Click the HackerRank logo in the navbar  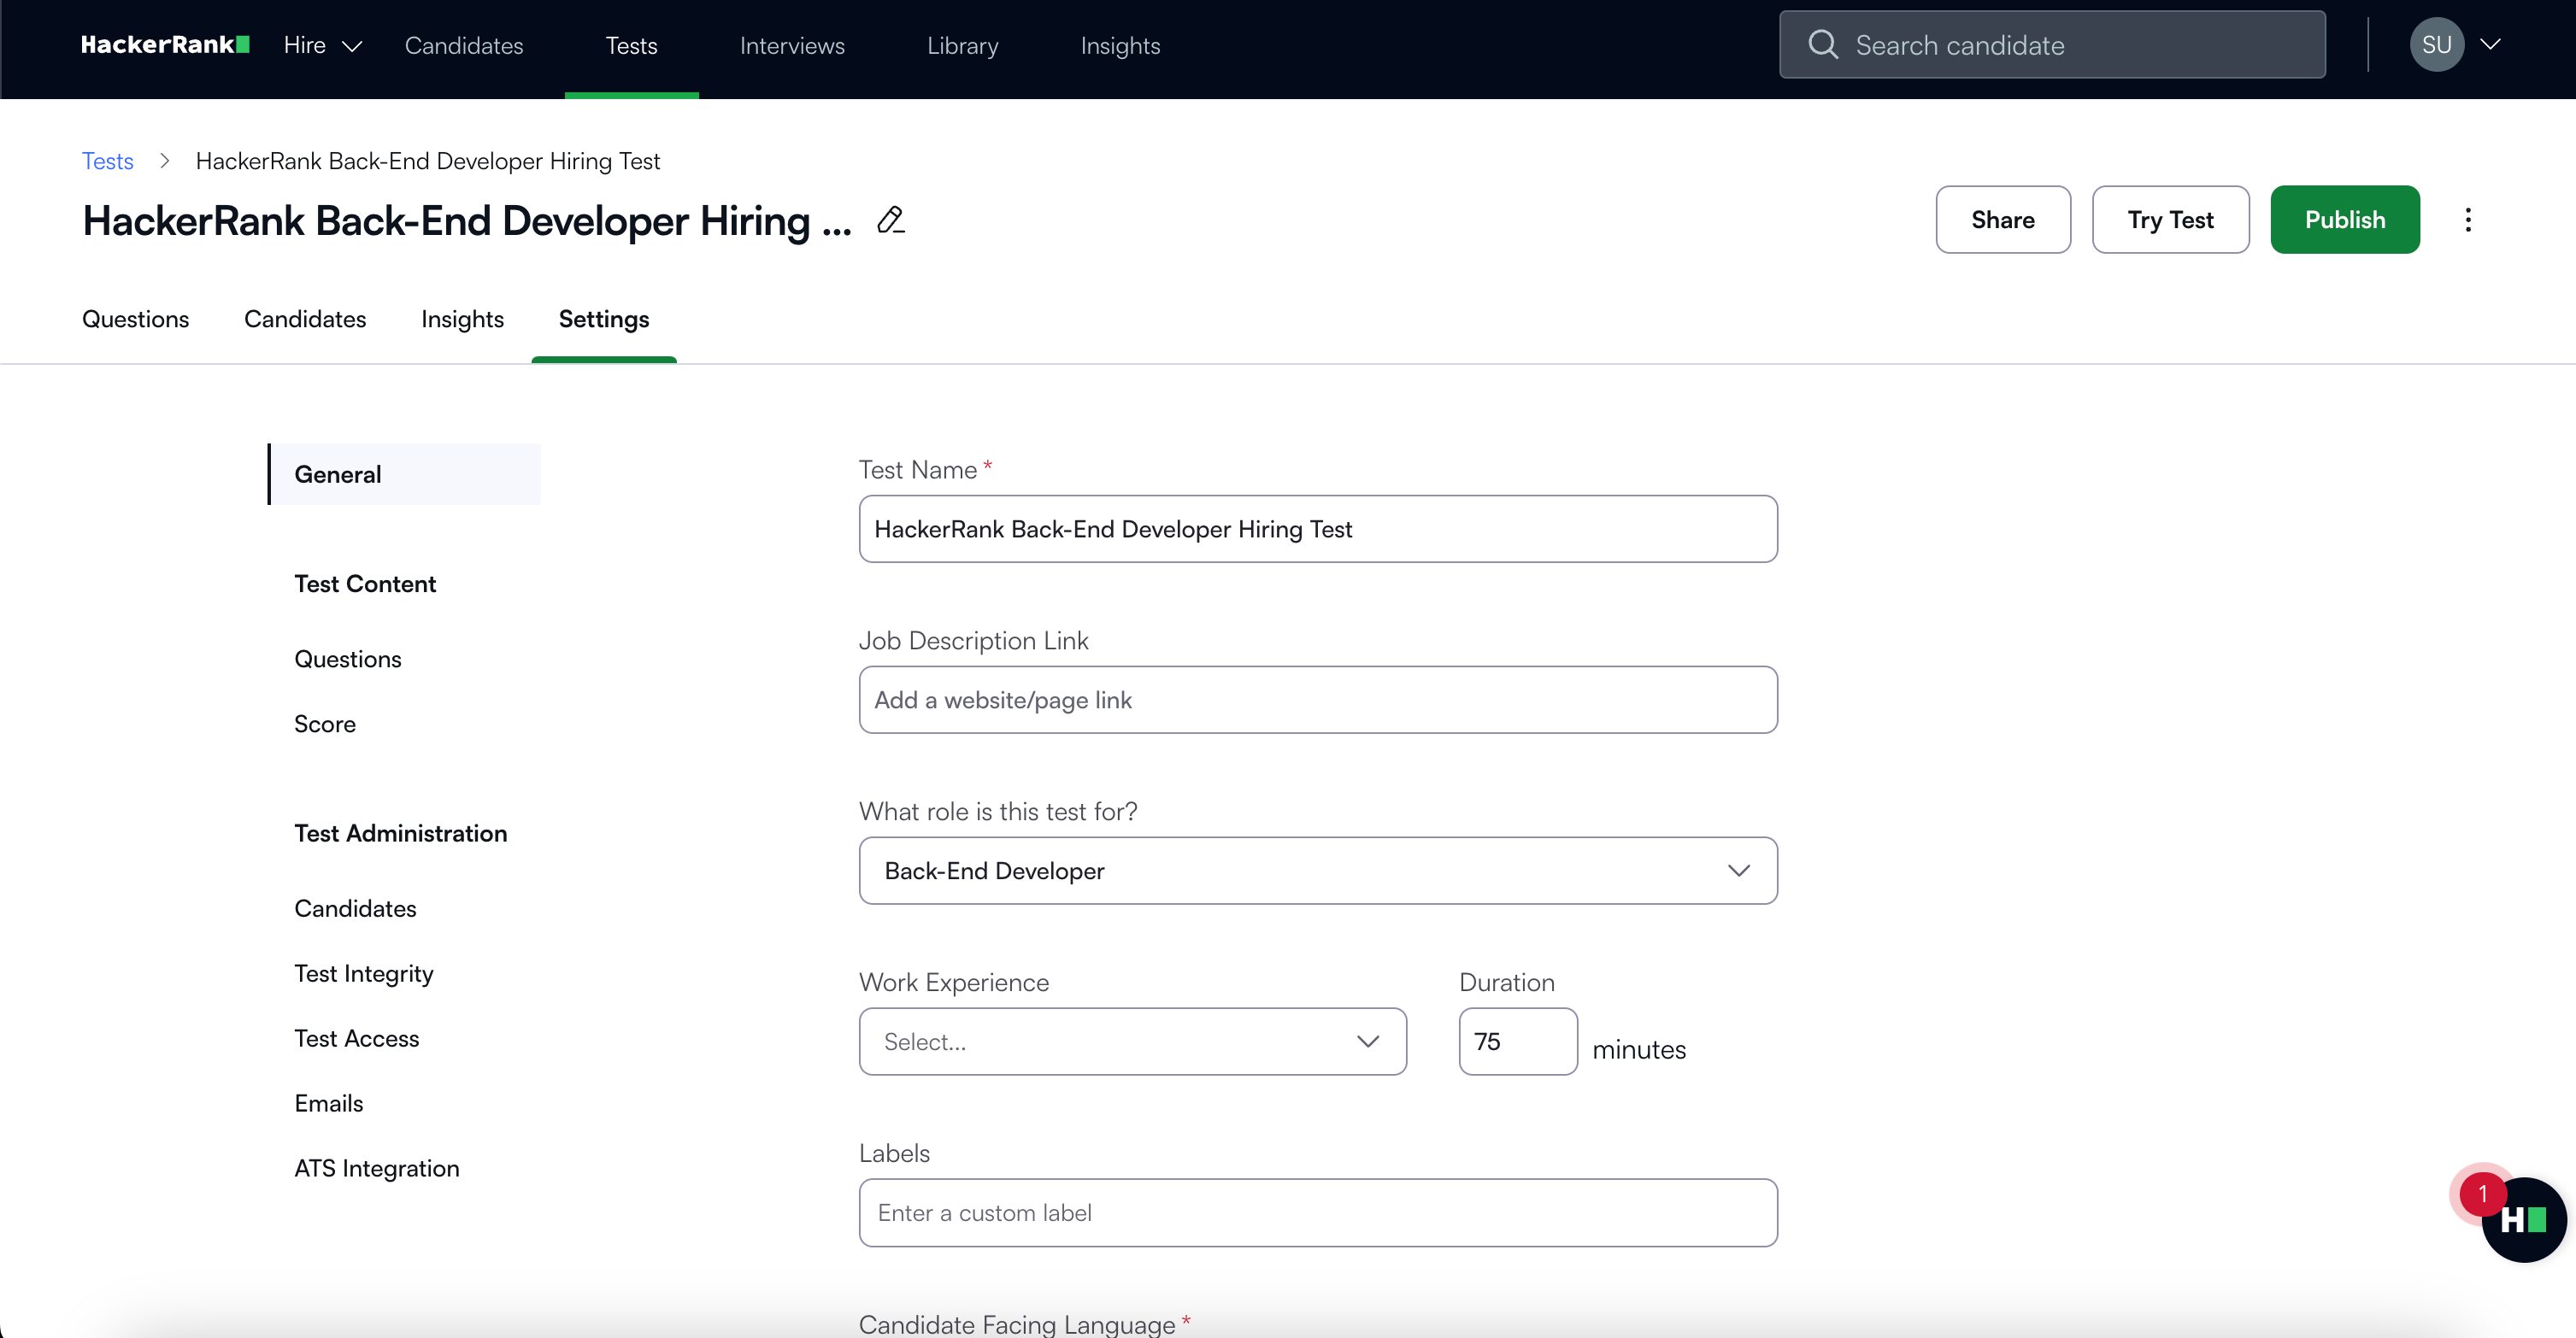pyautogui.click(x=165, y=45)
